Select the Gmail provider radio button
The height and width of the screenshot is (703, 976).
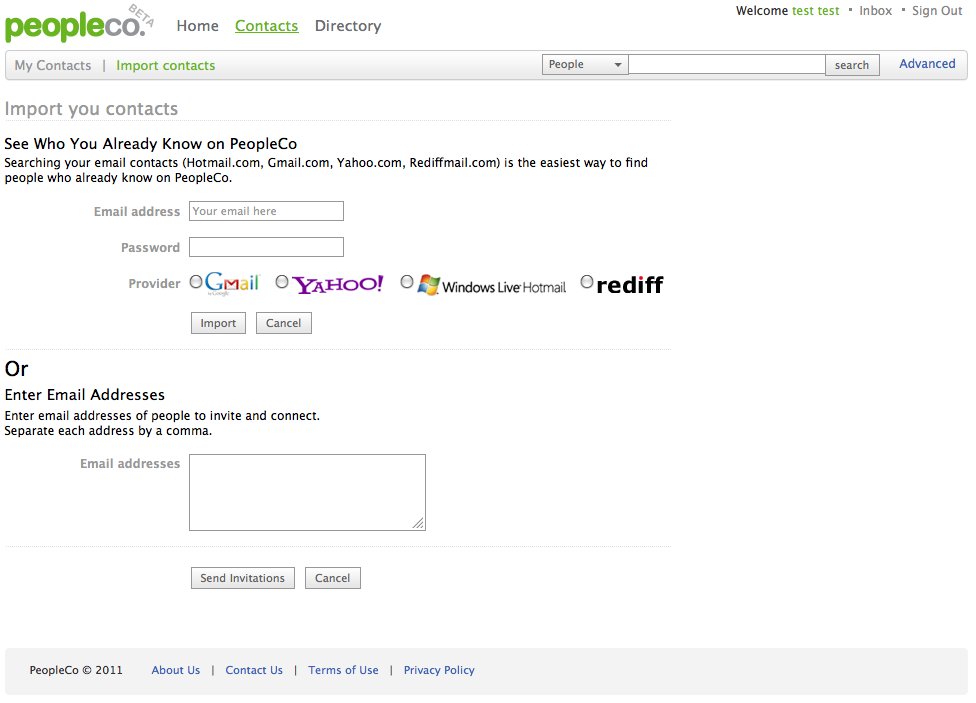(196, 282)
